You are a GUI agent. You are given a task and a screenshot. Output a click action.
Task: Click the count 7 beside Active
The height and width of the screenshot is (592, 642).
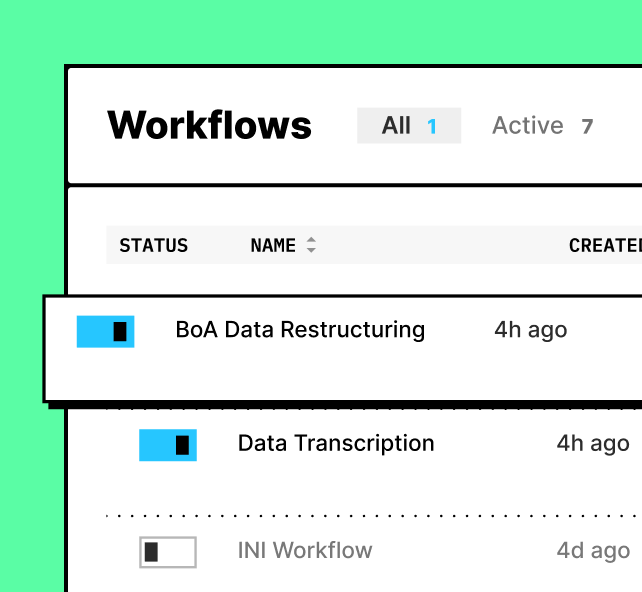pyautogui.click(x=587, y=127)
